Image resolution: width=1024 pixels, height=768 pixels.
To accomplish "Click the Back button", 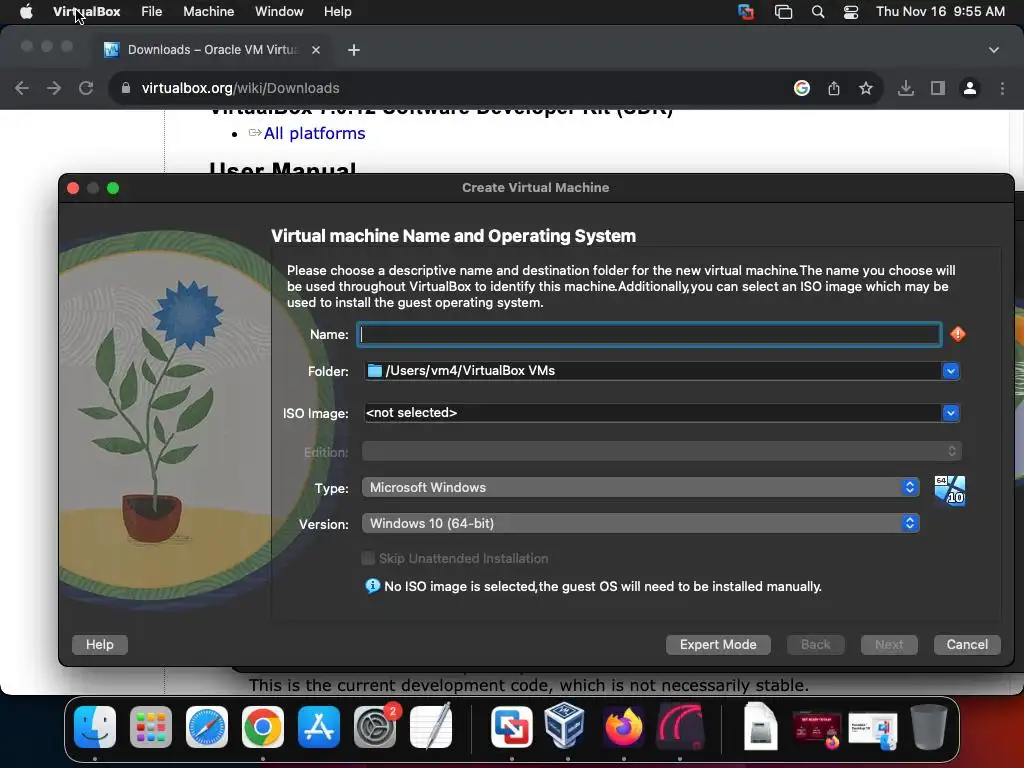I will 816,645.
